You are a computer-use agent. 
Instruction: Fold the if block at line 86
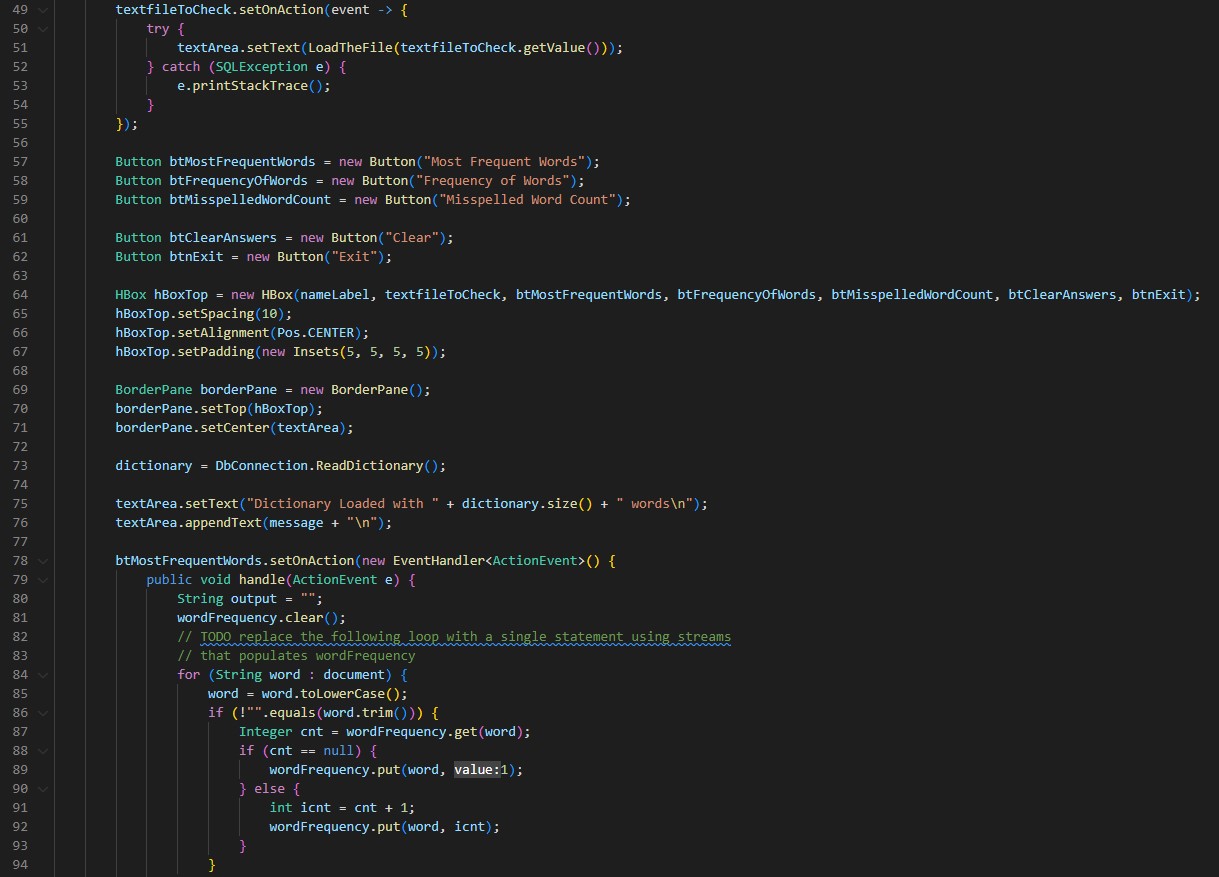pyautogui.click(x=42, y=713)
